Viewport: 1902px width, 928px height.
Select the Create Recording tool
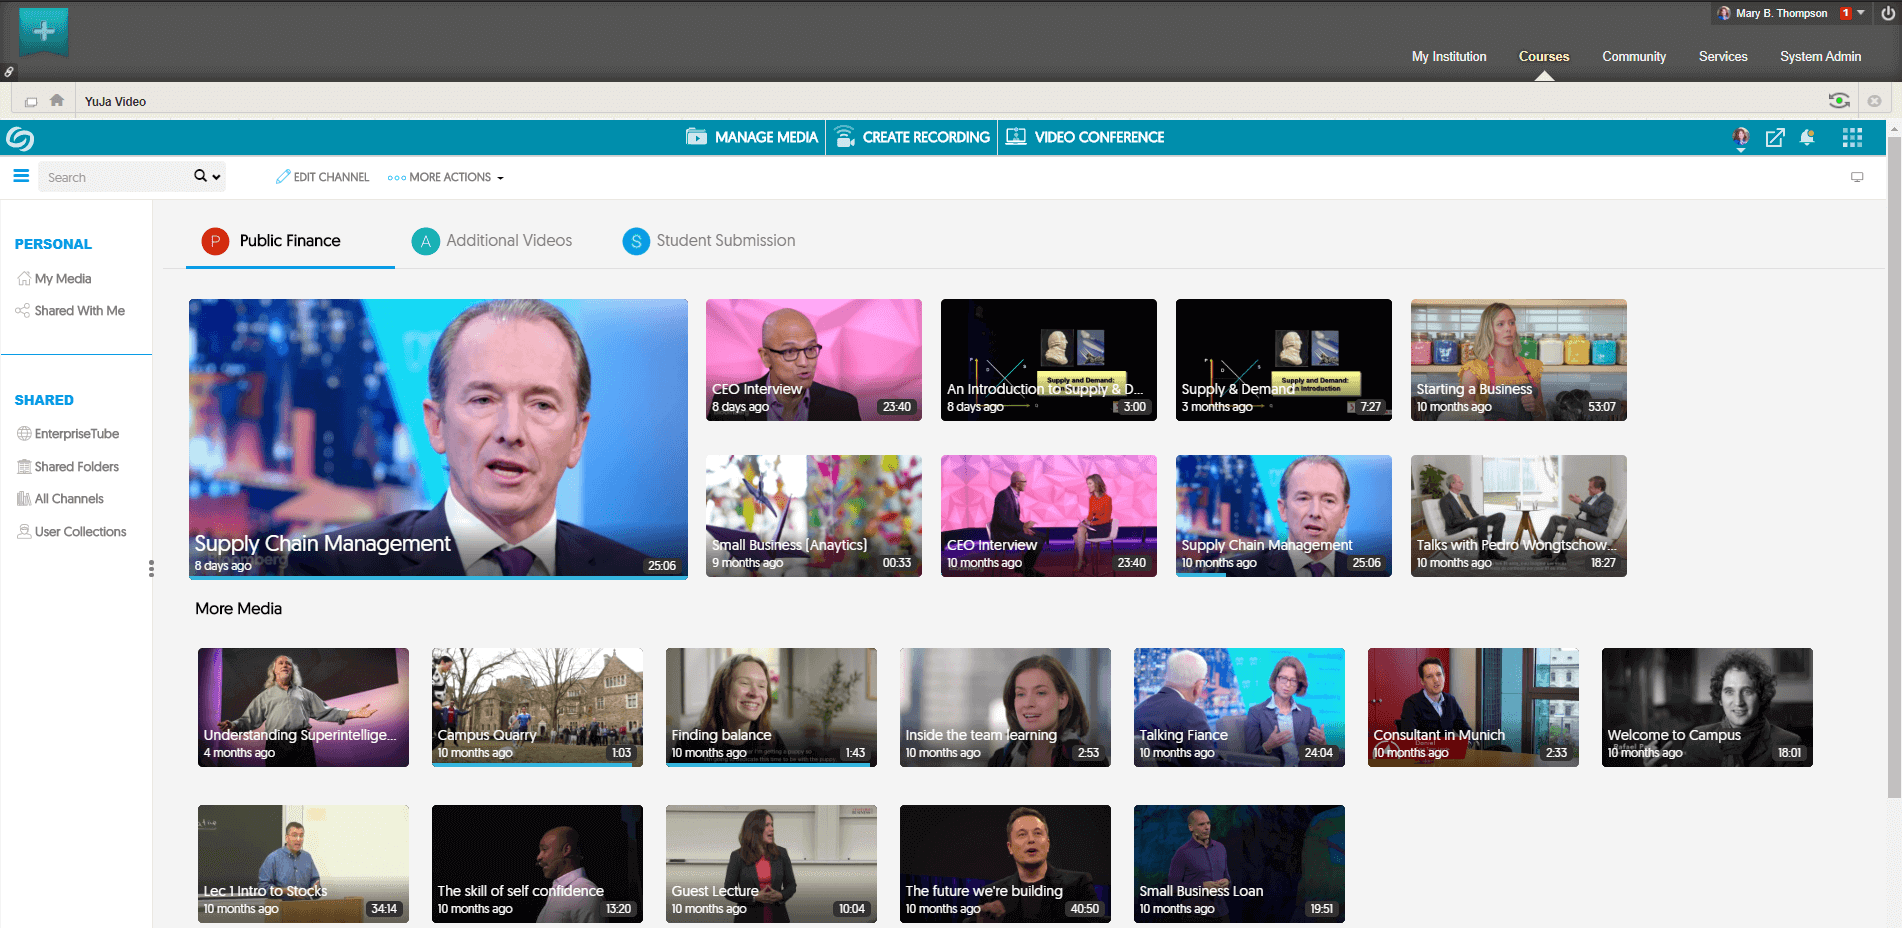click(x=911, y=137)
